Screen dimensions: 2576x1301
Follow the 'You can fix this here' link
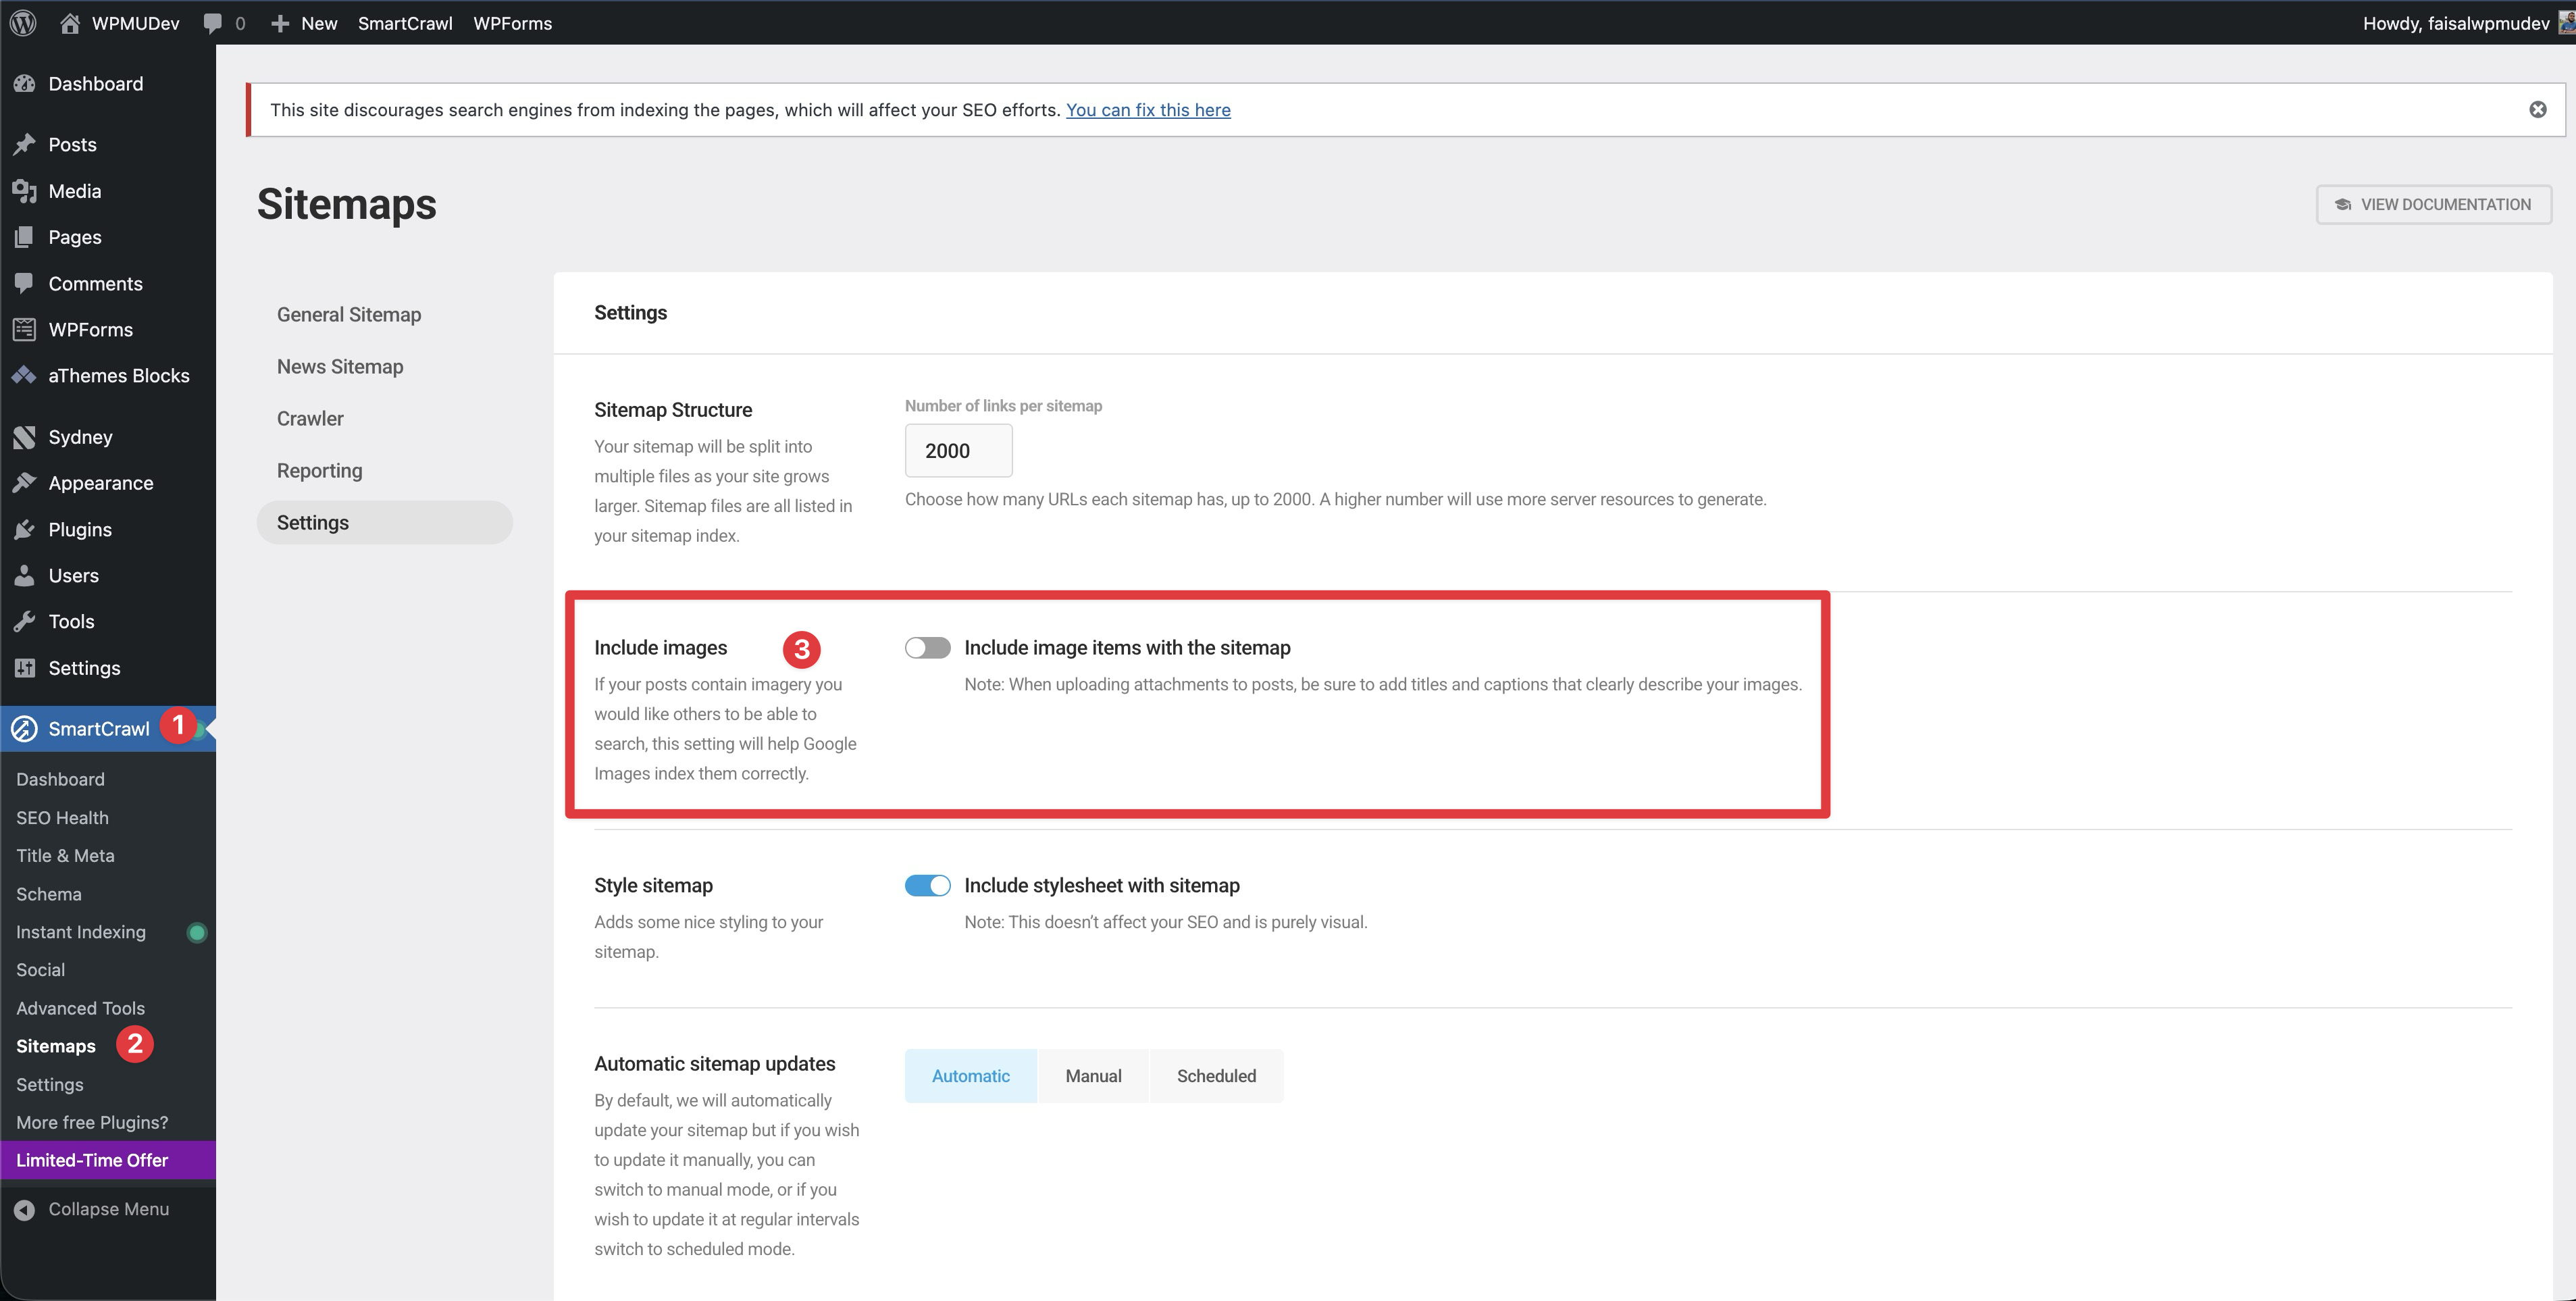coord(1147,110)
